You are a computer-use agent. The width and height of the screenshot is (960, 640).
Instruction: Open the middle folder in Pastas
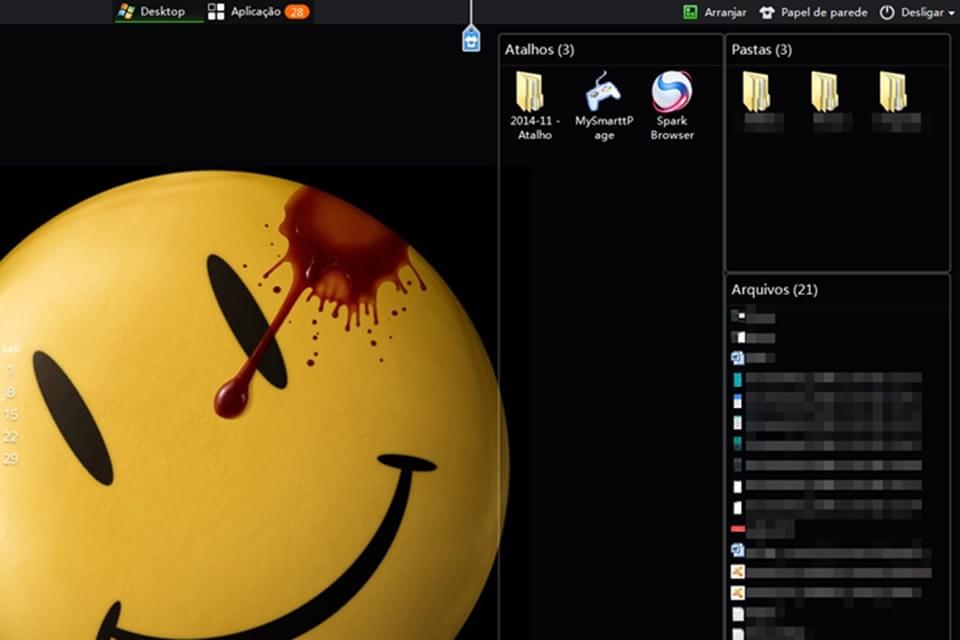(825, 93)
